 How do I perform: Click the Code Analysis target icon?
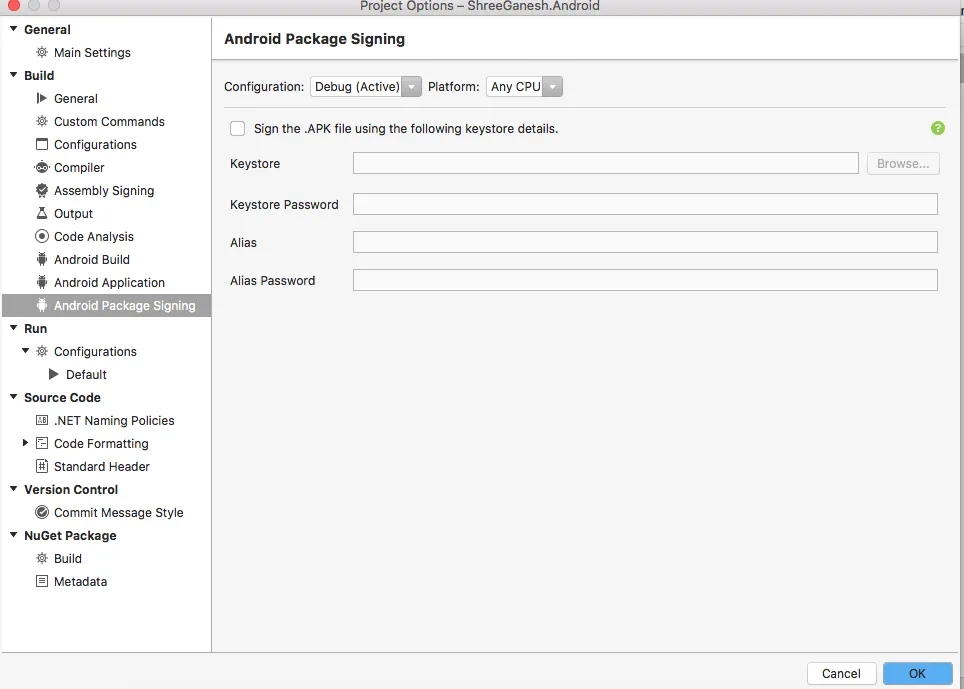coord(41,236)
